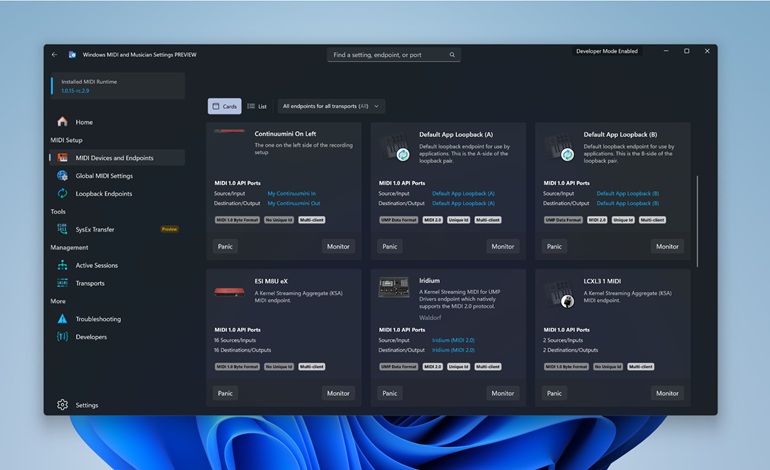This screenshot has width=770, height=470.
Task: Click Continuumini On Left device image
Action: pyautogui.click(x=229, y=131)
